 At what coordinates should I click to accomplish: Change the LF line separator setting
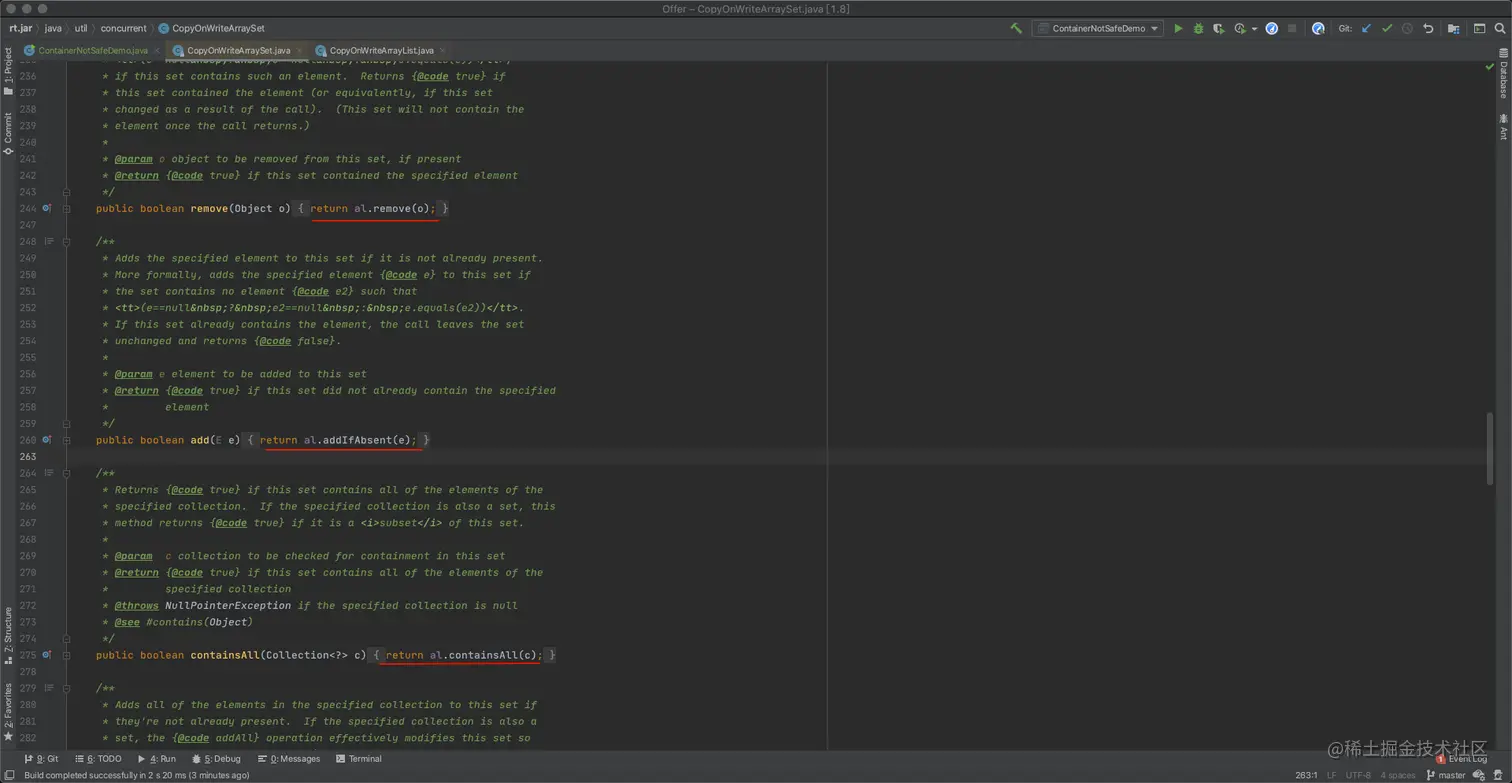(x=1331, y=775)
